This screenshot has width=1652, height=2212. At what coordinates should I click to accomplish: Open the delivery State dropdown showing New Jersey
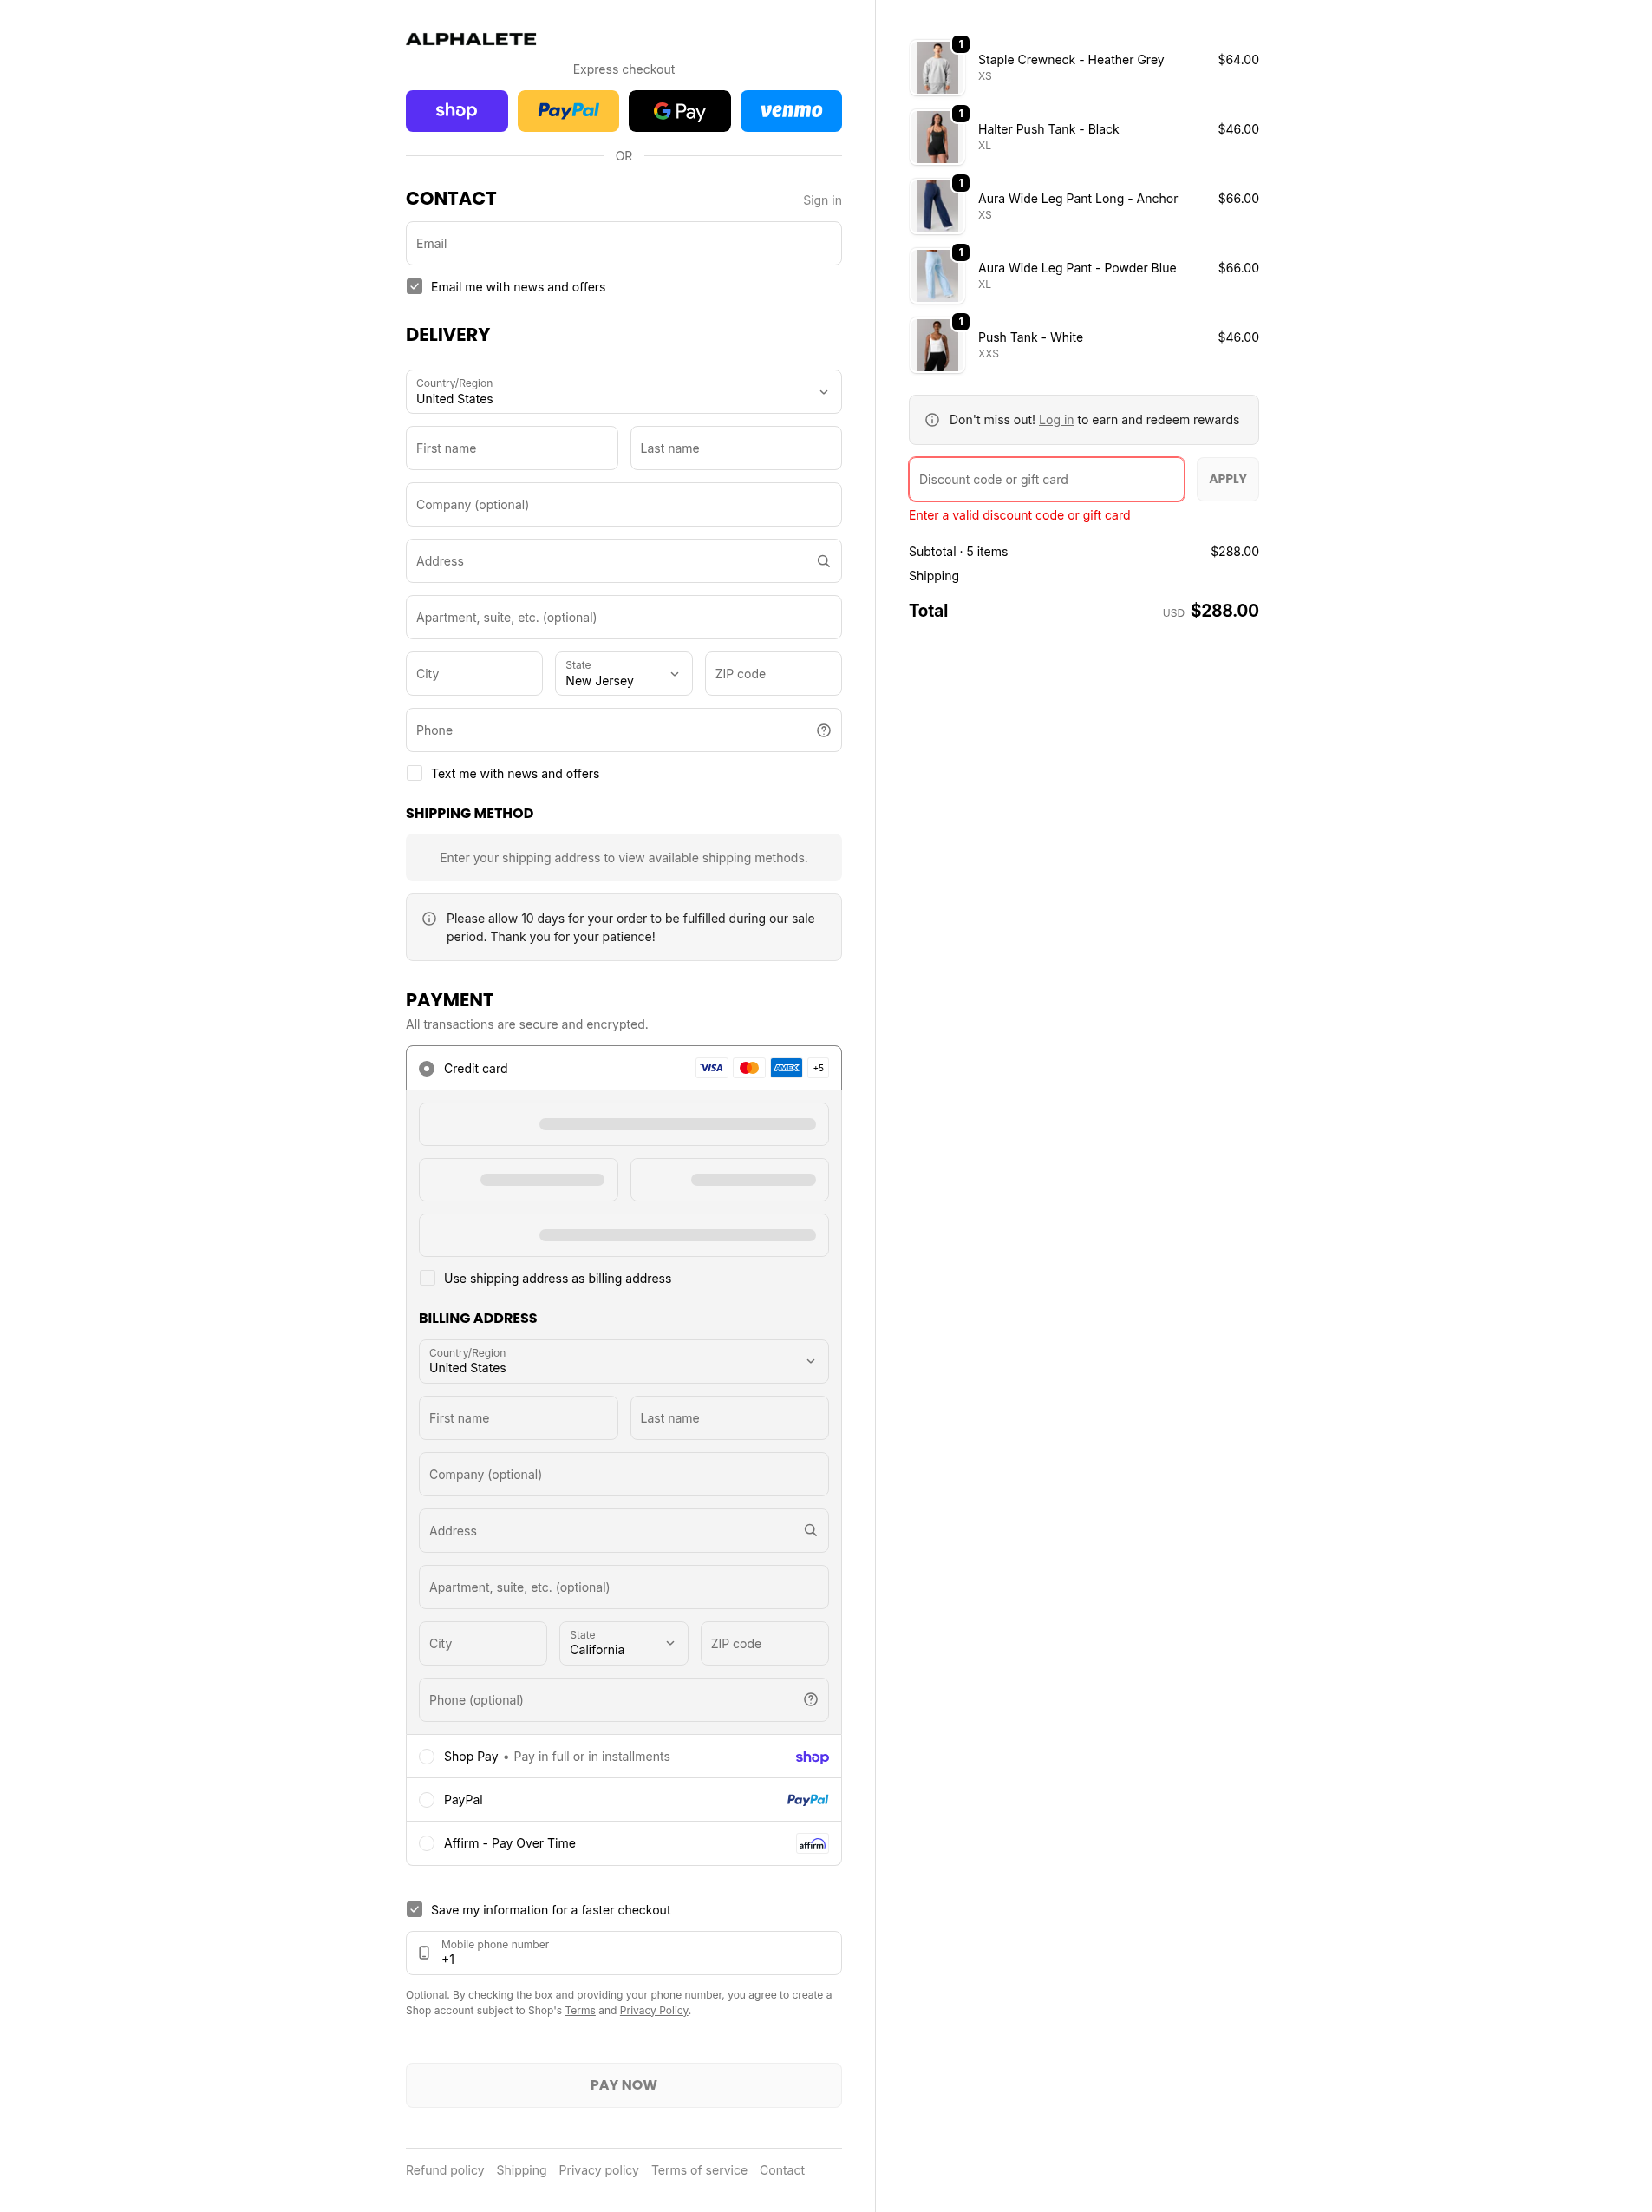tap(623, 674)
